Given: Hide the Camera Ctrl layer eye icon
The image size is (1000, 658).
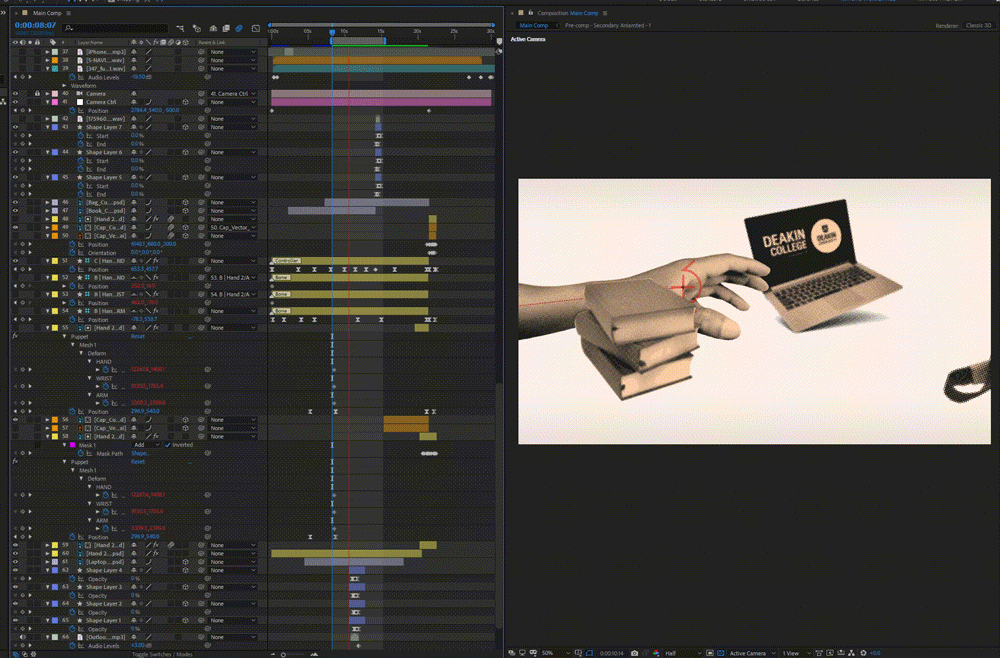Looking at the screenshot, I should coord(15,102).
